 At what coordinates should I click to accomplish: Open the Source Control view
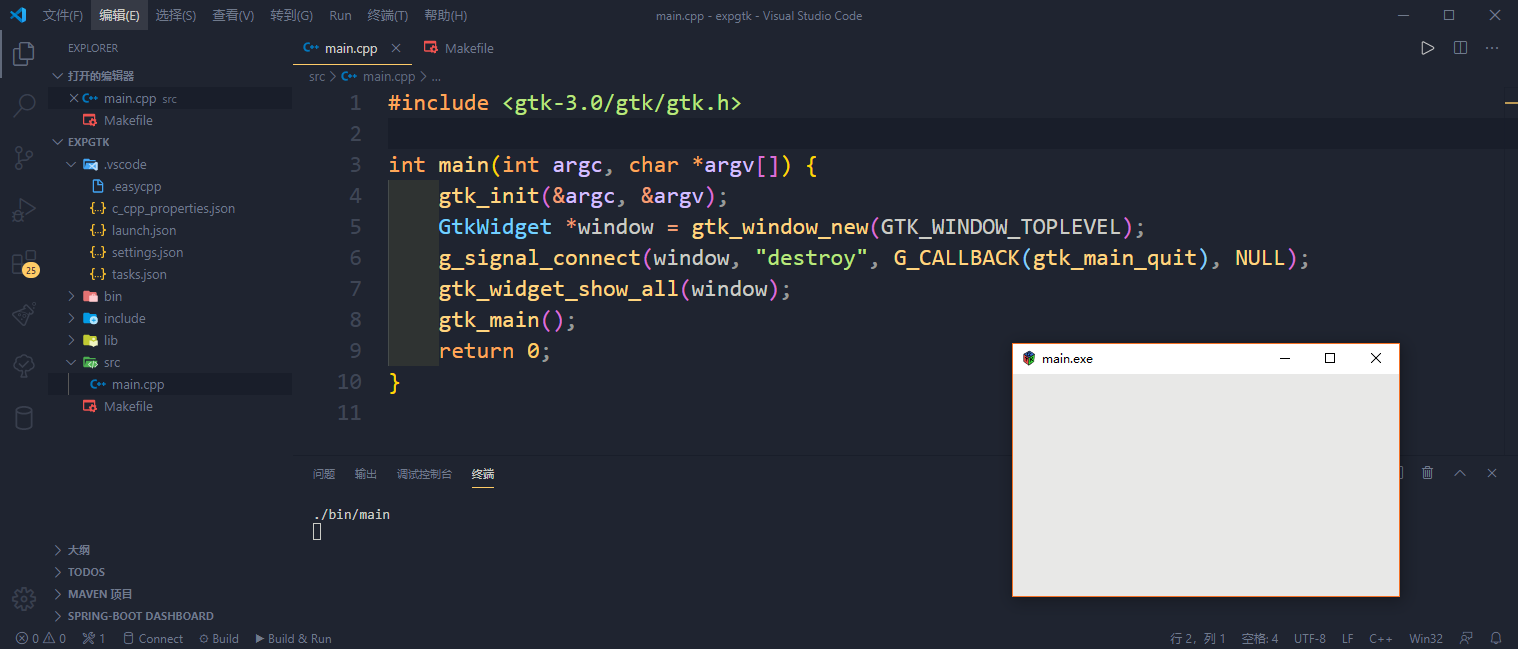(x=23, y=158)
